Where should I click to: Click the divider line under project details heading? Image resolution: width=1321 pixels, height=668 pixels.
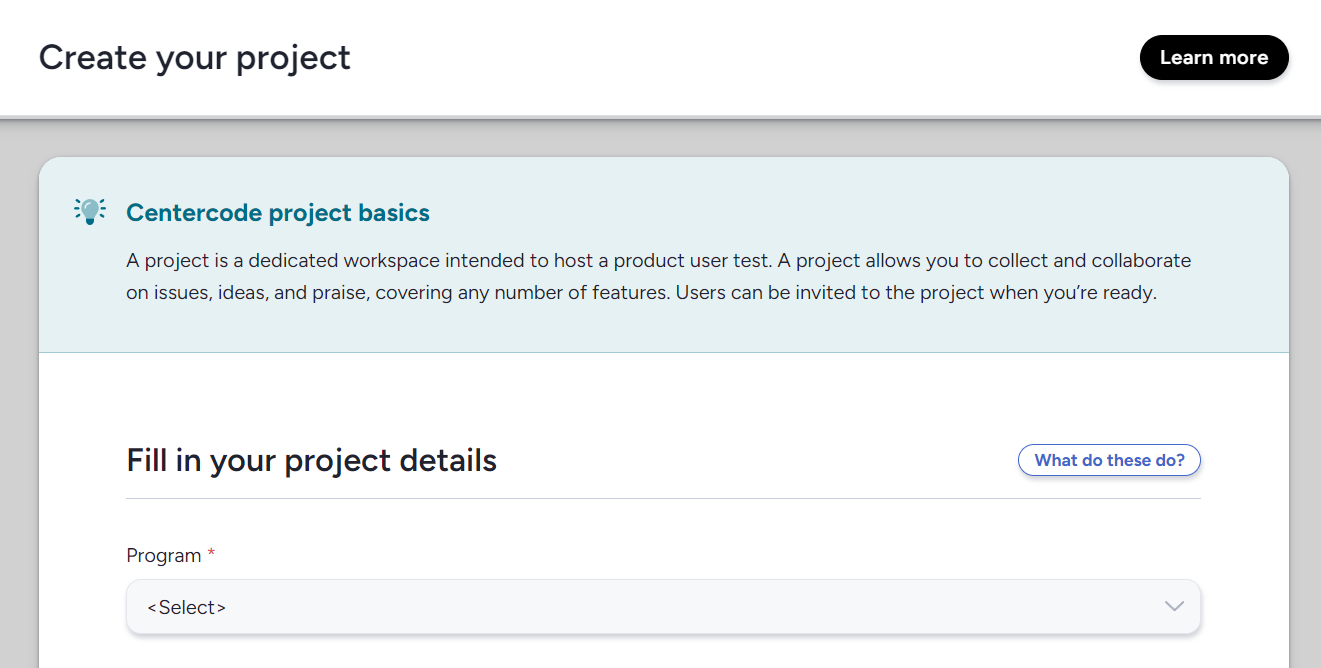[x=662, y=498]
